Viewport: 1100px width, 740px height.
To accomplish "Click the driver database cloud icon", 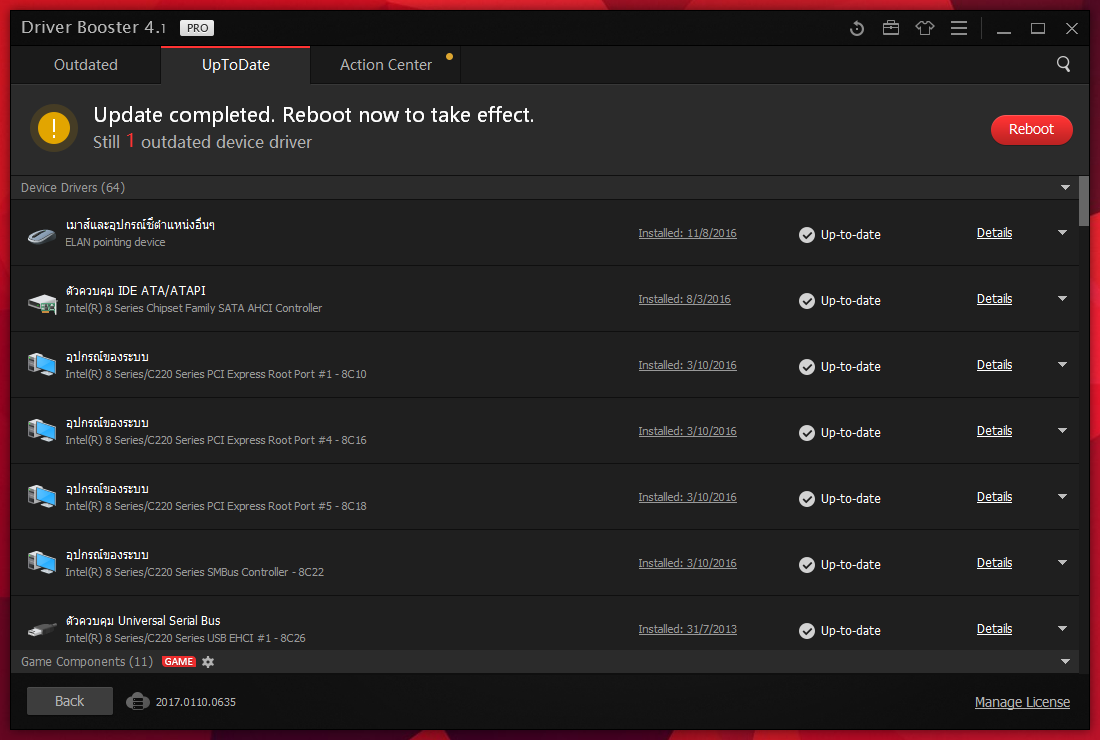I will 137,701.
